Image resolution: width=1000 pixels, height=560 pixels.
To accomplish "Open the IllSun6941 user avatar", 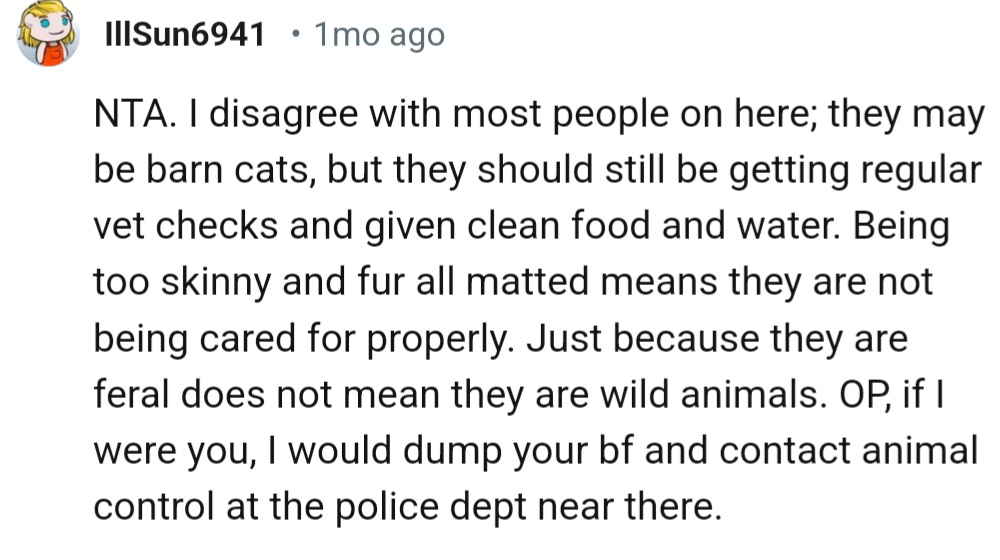I will (x=48, y=33).
